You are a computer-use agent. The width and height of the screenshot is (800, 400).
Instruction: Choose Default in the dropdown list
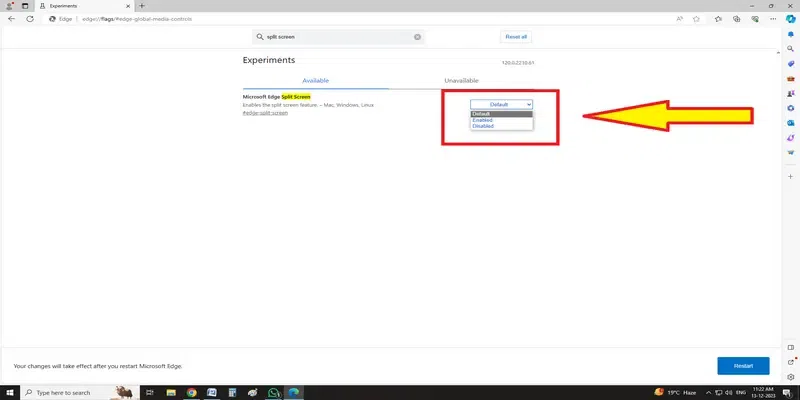pos(501,114)
